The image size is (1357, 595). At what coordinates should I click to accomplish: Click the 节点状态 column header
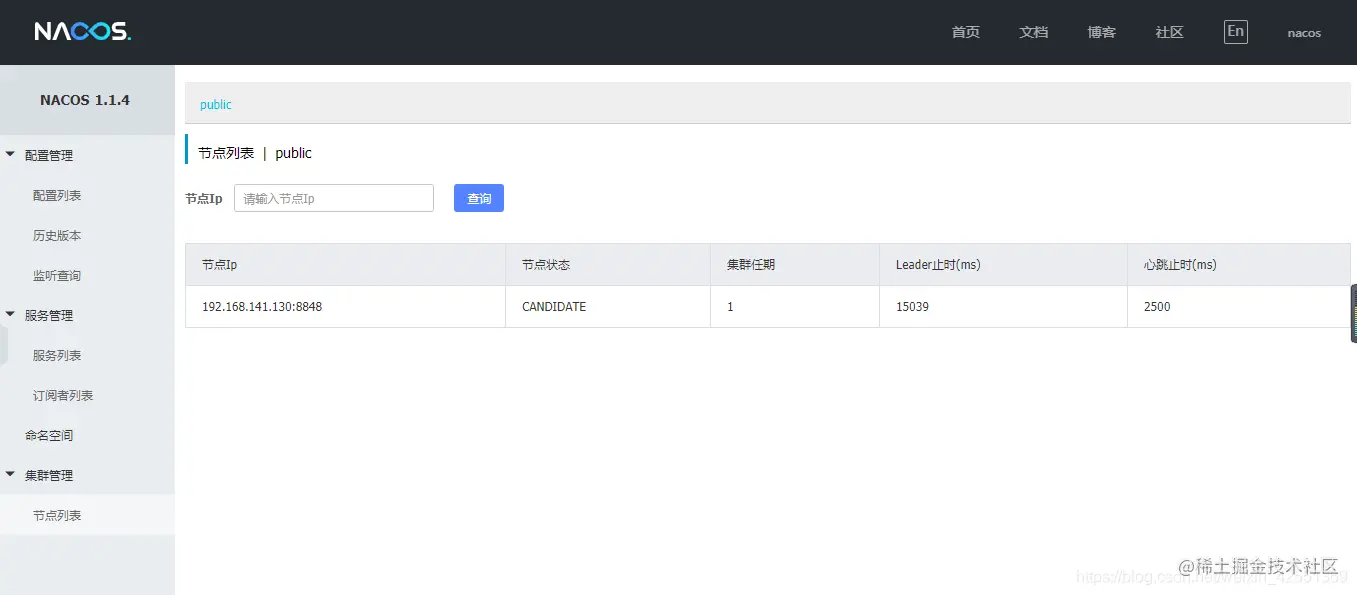click(608, 265)
